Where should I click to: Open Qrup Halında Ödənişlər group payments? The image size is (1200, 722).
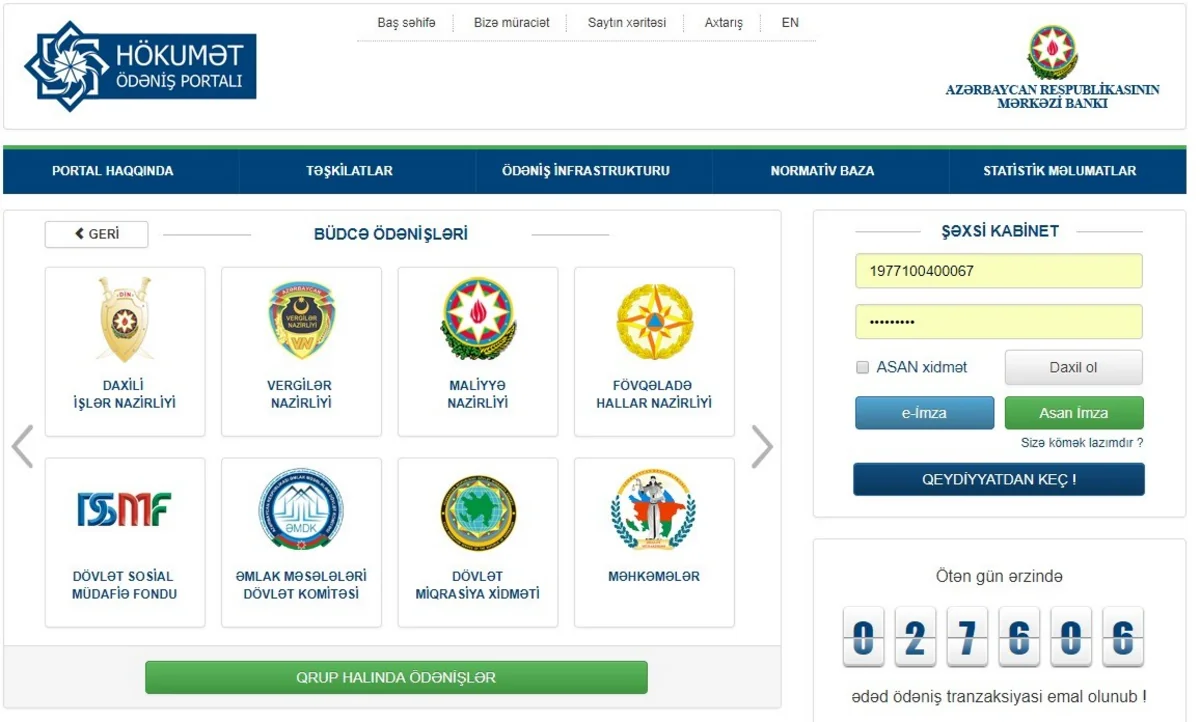[396, 677]
